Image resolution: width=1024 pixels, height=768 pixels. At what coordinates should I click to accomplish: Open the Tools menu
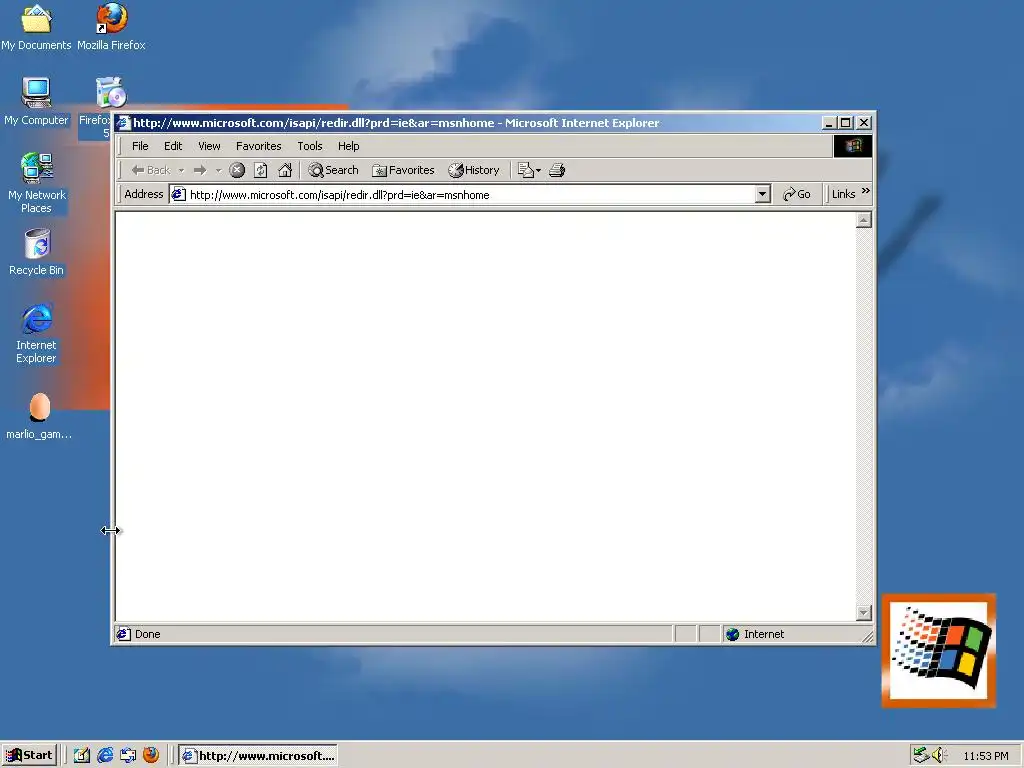pyautogui.click(x=310, y=146)
